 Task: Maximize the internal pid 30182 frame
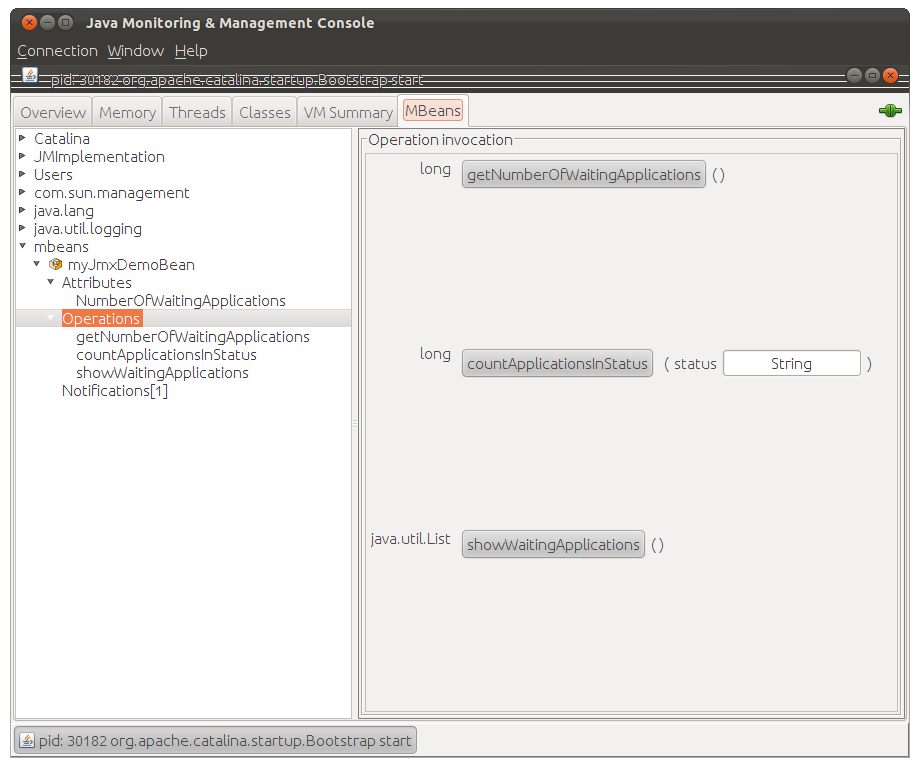pyautogui.click(x=872, y=75)
